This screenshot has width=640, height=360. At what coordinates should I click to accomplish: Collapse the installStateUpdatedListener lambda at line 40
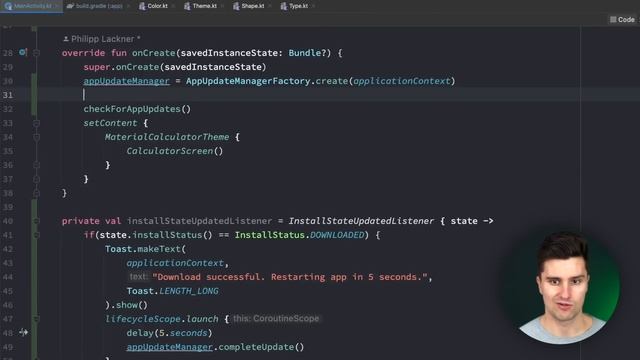point(36,221)
